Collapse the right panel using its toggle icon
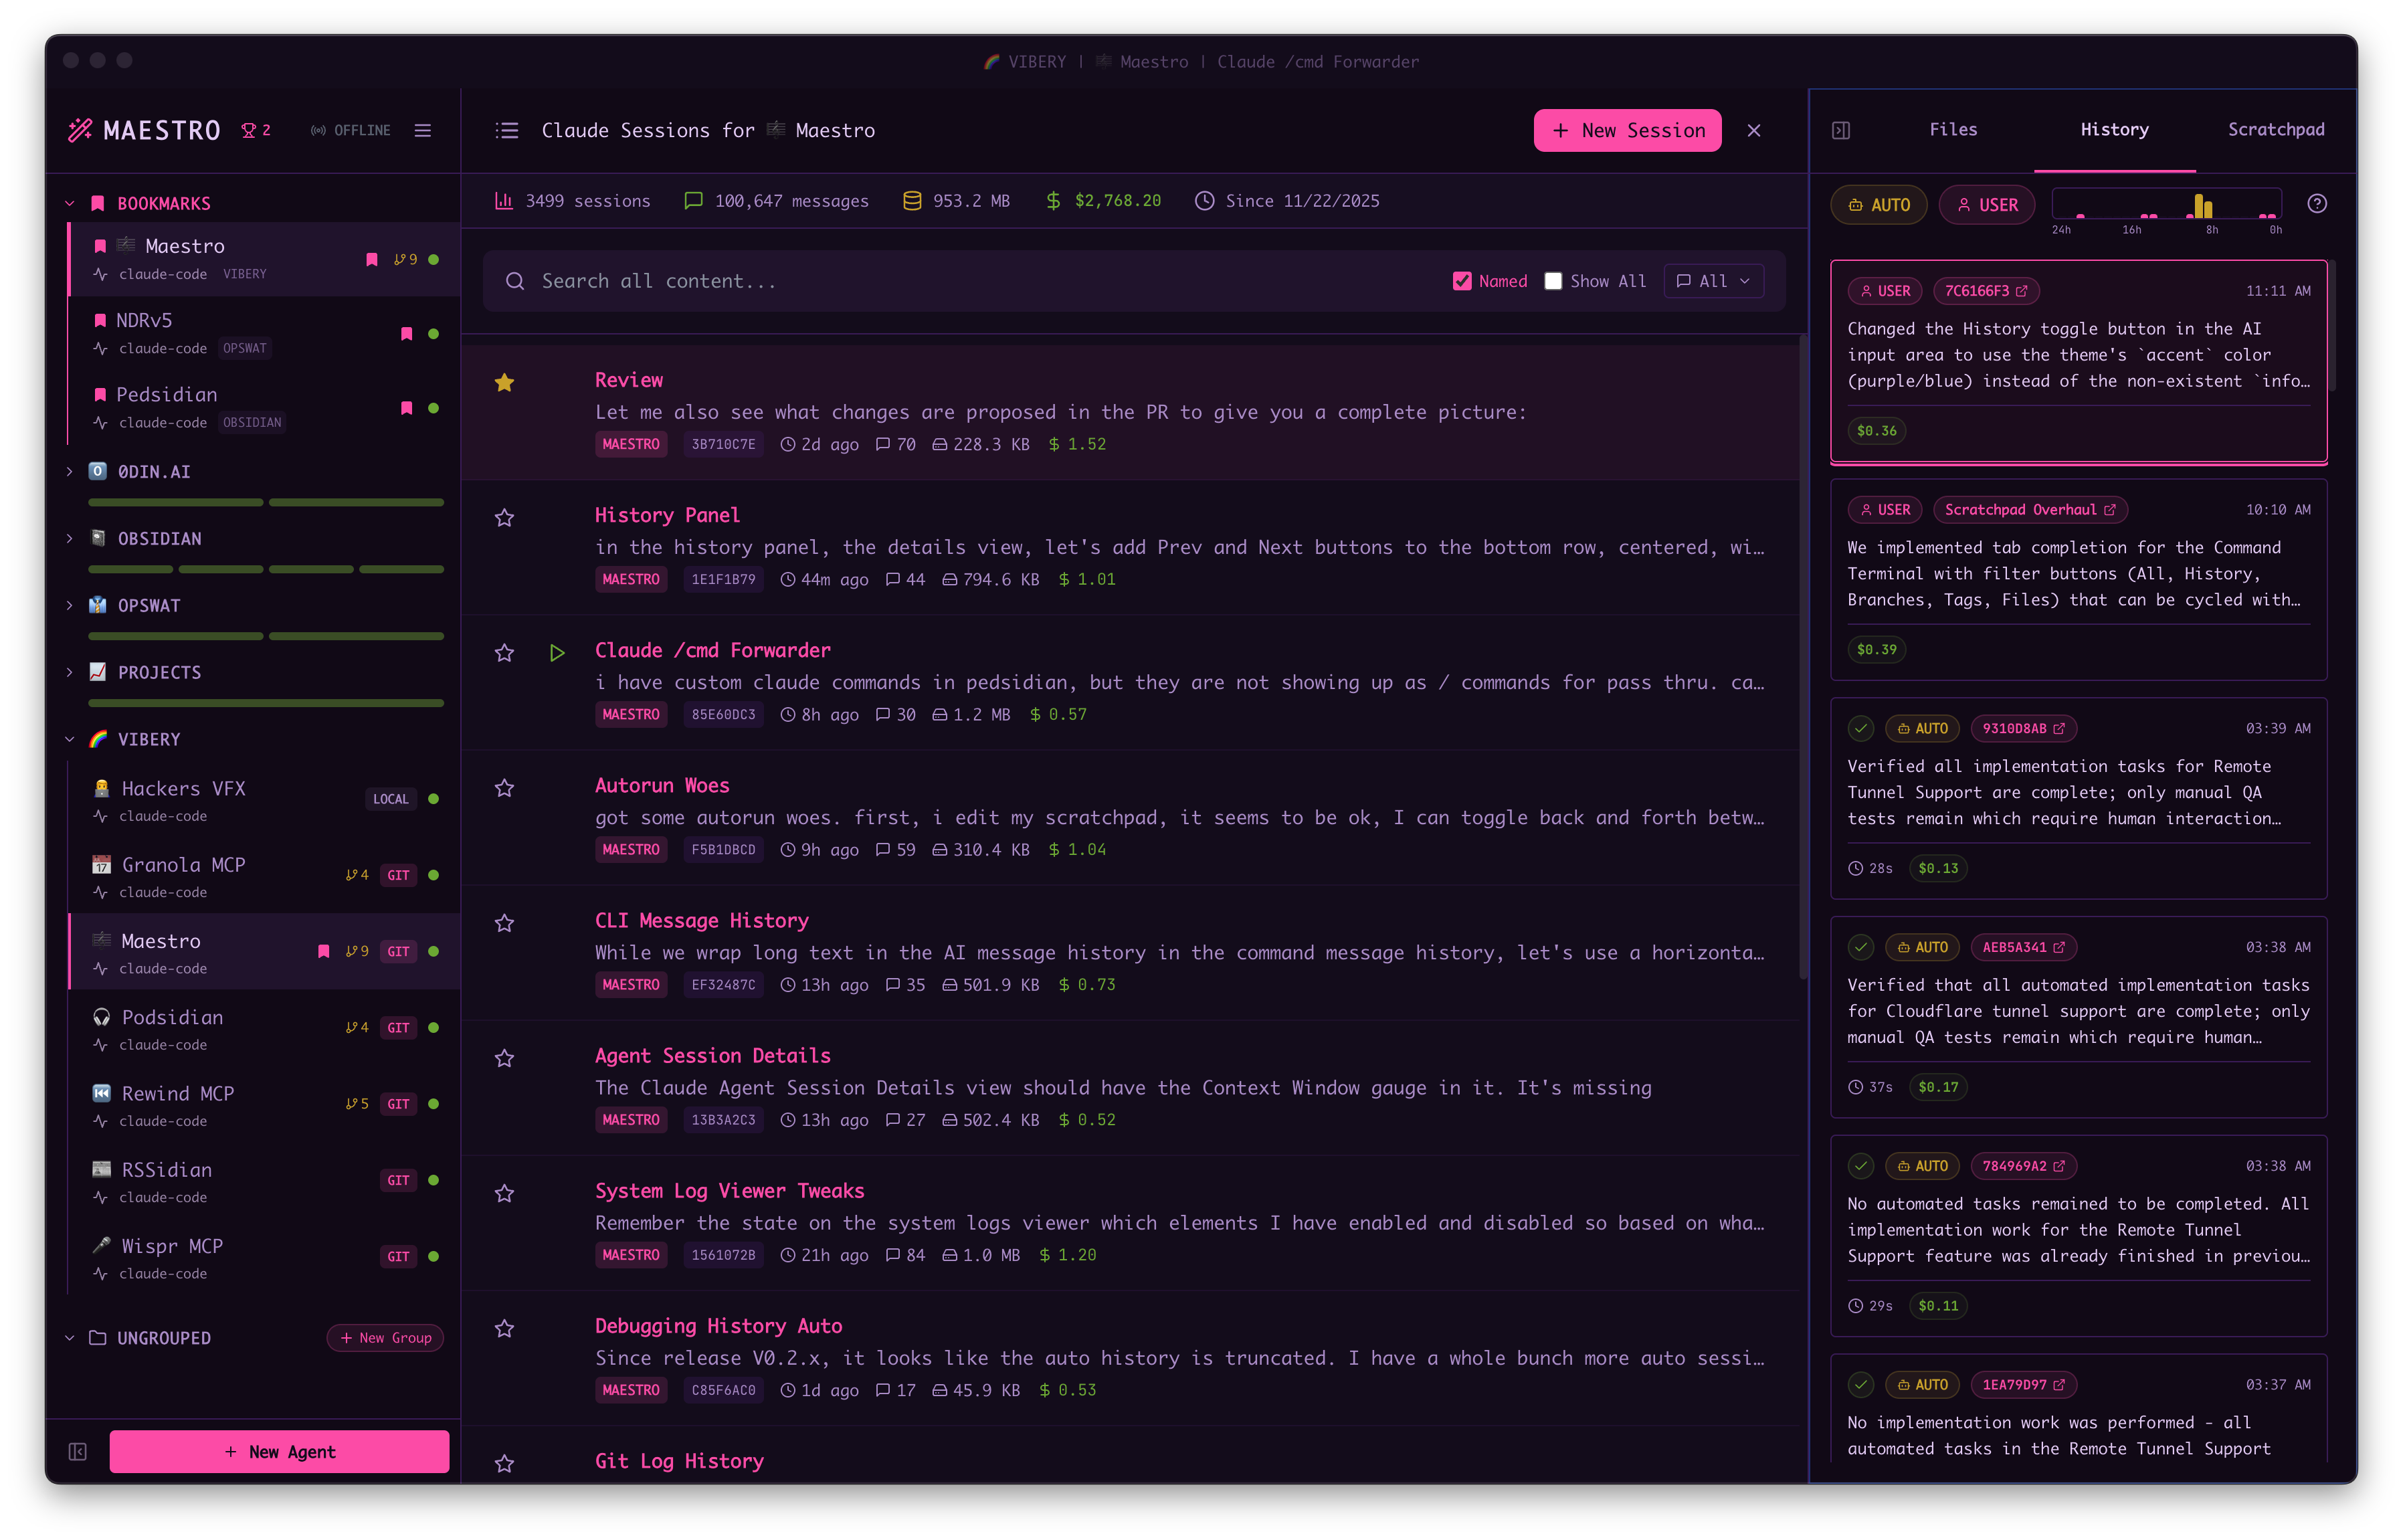 click(1841, 130)
